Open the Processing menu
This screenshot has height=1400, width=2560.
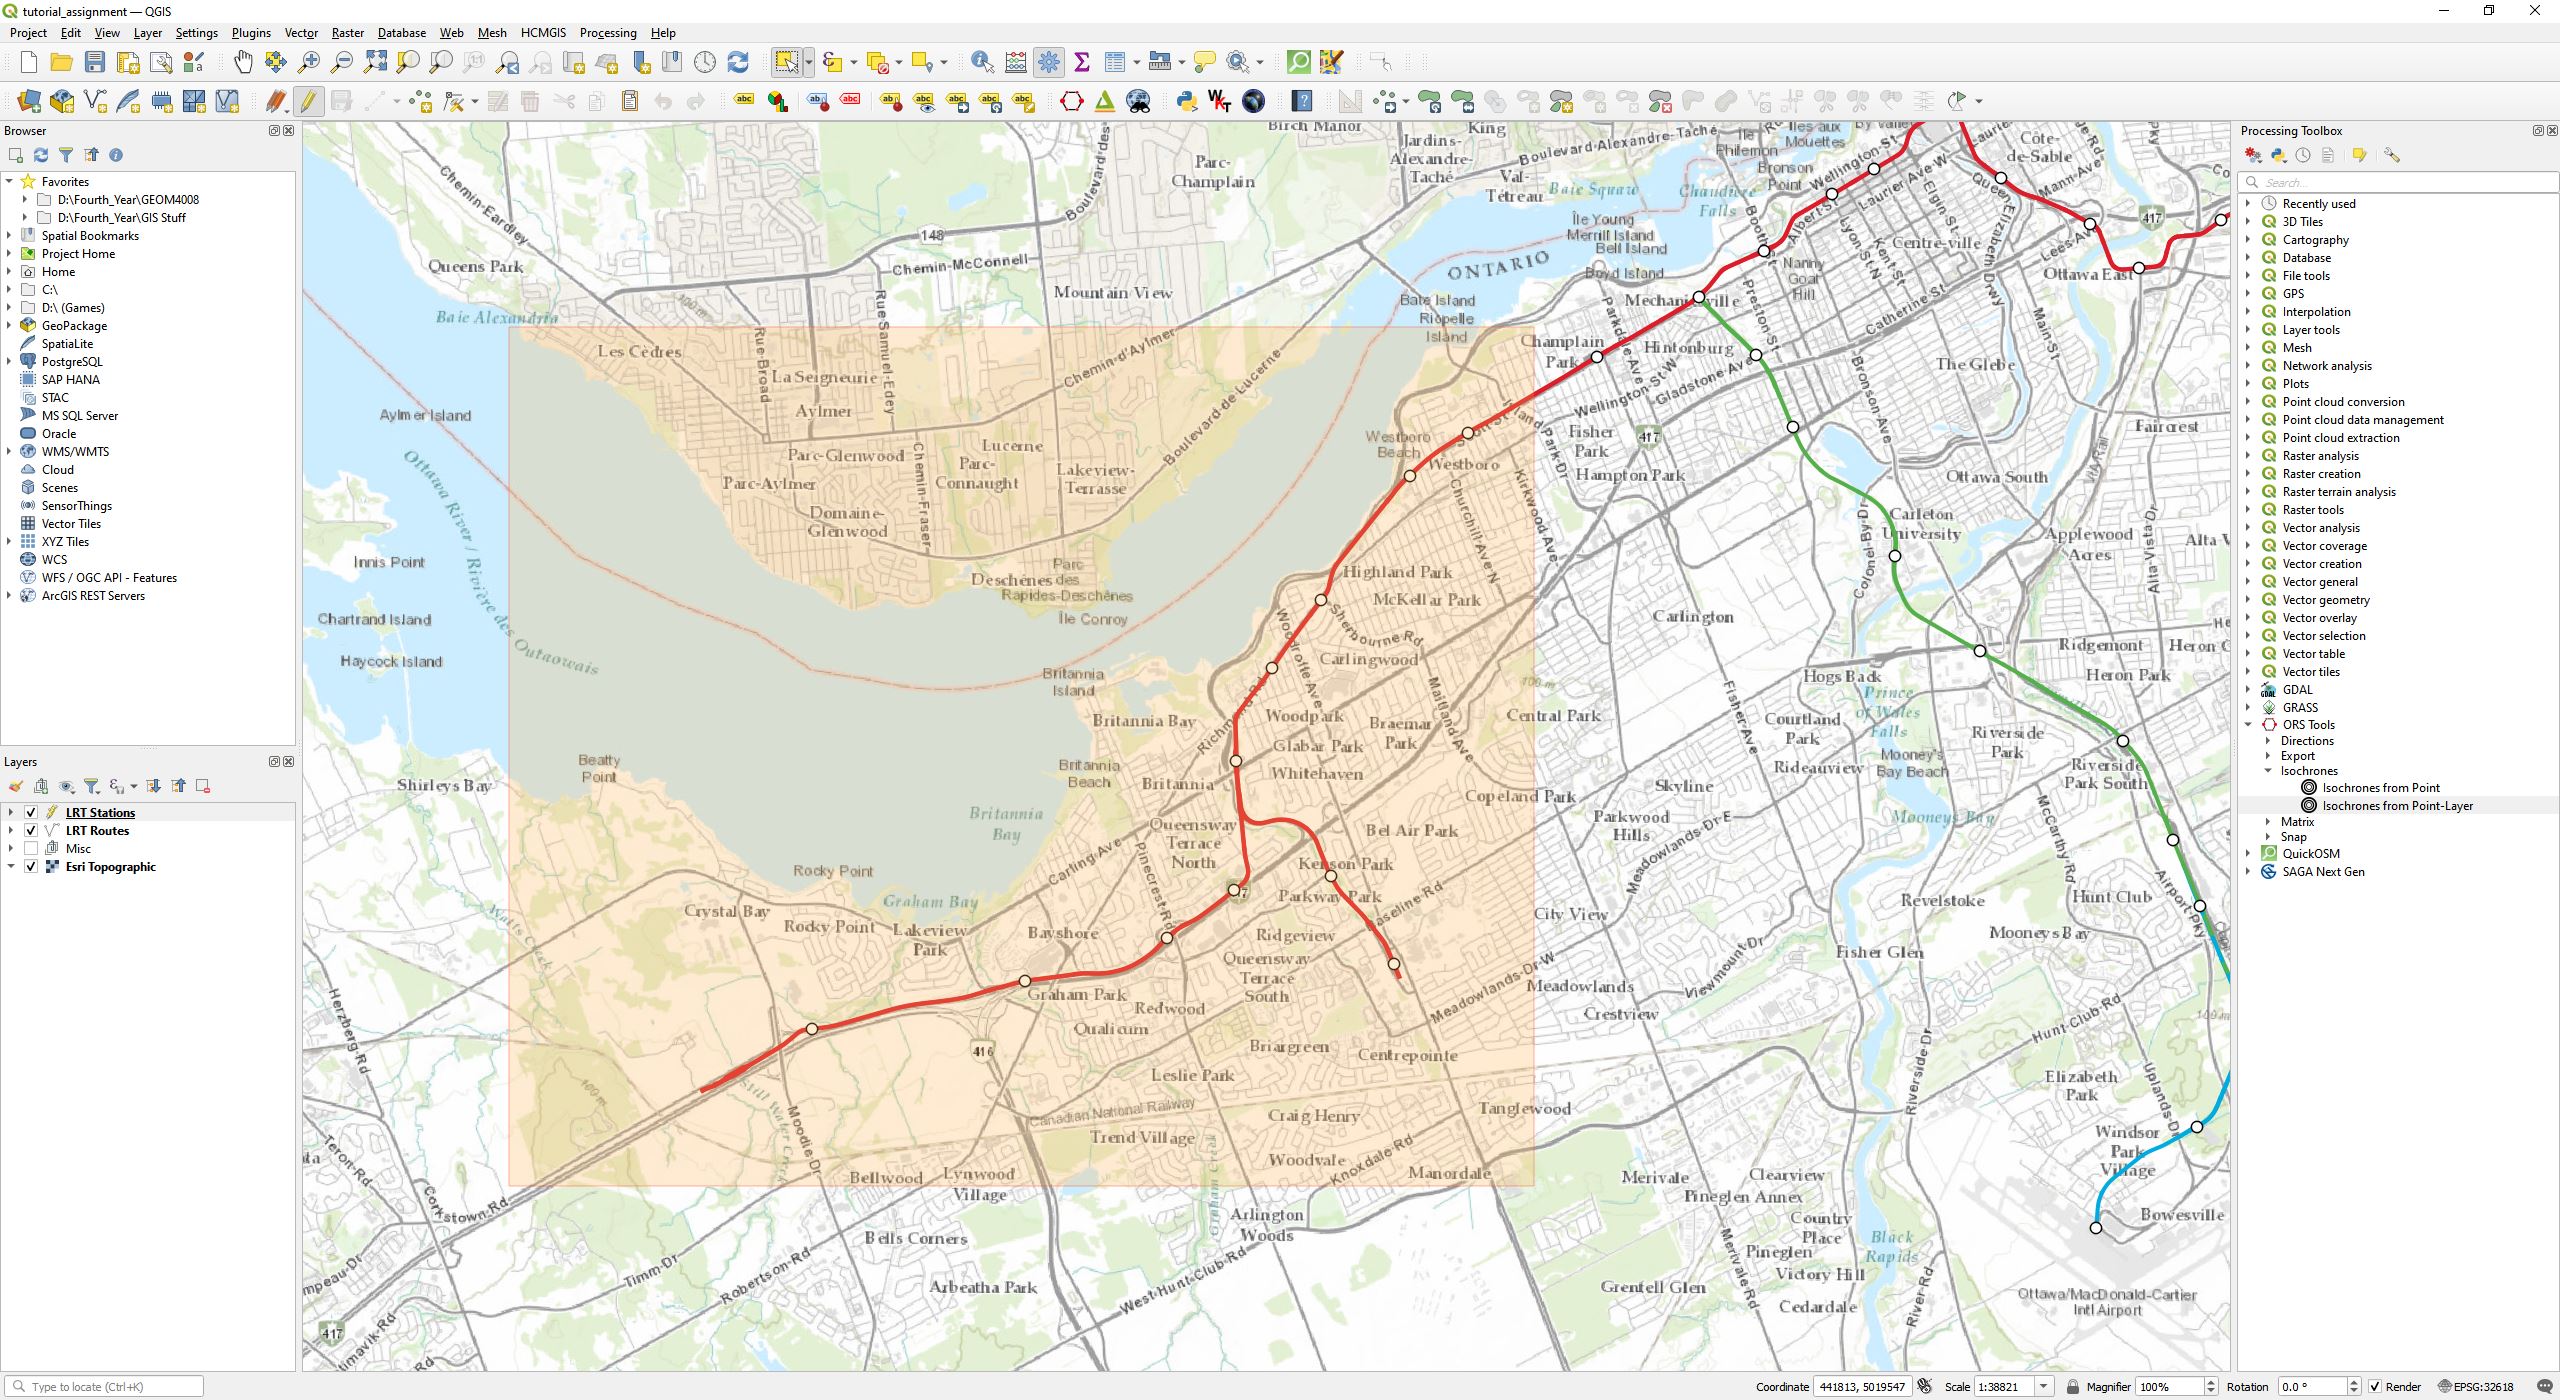tap(607, 33)
